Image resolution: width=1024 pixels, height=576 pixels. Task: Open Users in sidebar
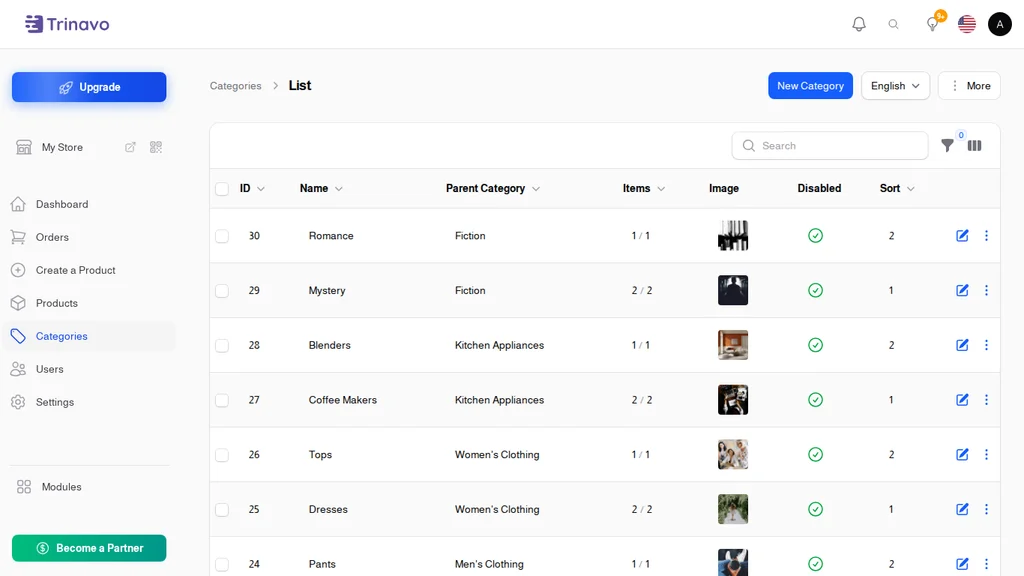tap(50, 369)
